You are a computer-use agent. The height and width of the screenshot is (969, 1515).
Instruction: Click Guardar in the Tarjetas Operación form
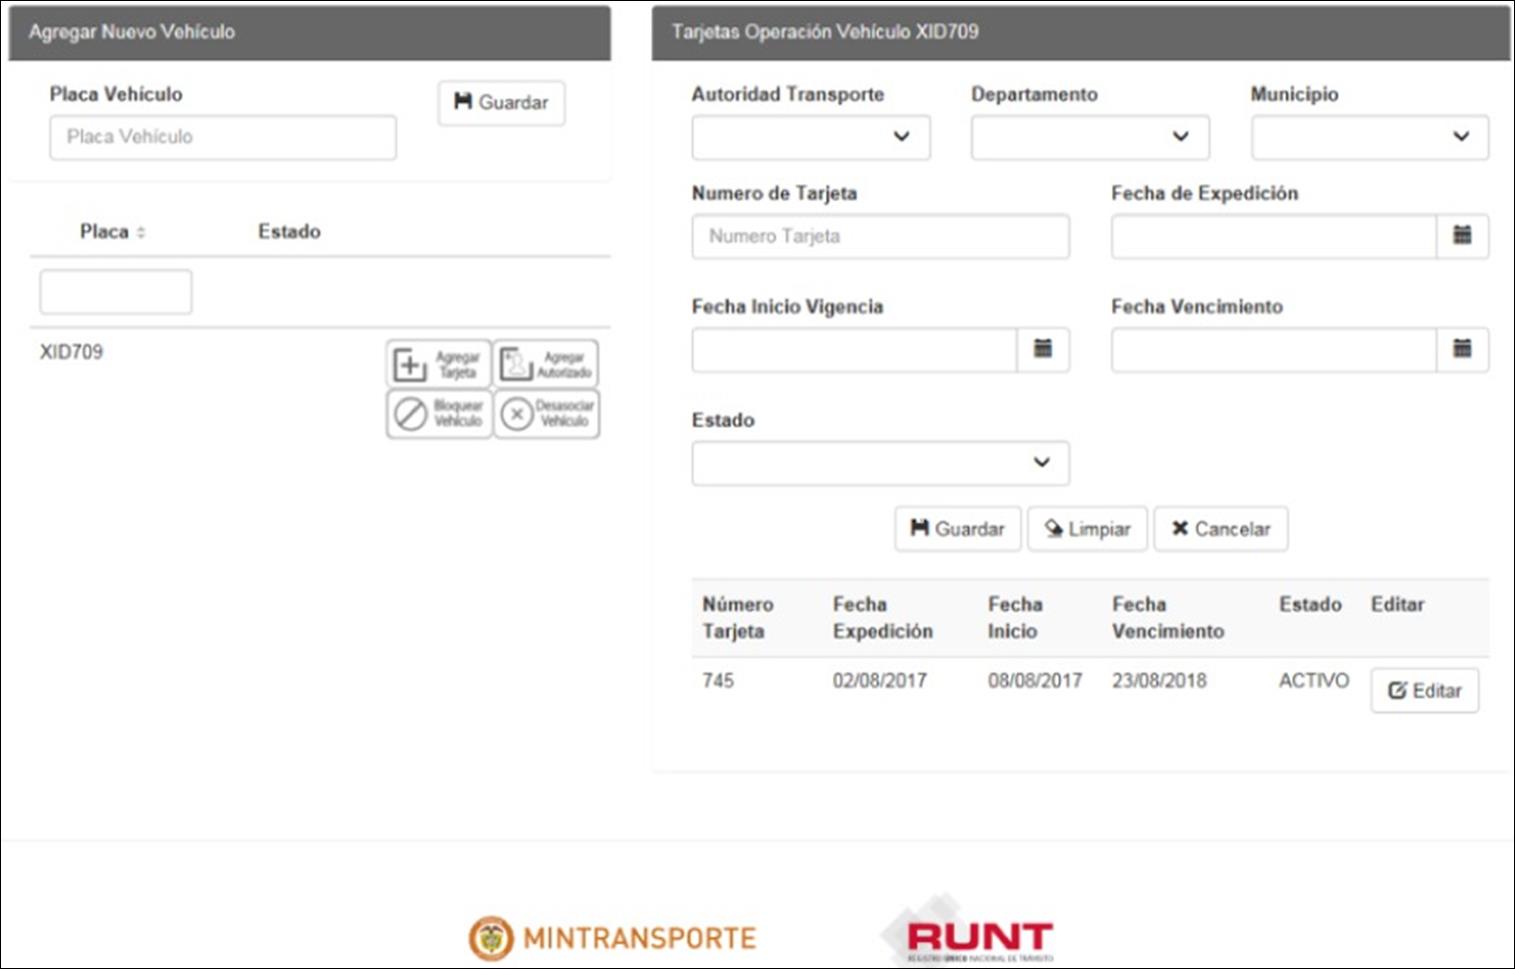tap(957, 529)
